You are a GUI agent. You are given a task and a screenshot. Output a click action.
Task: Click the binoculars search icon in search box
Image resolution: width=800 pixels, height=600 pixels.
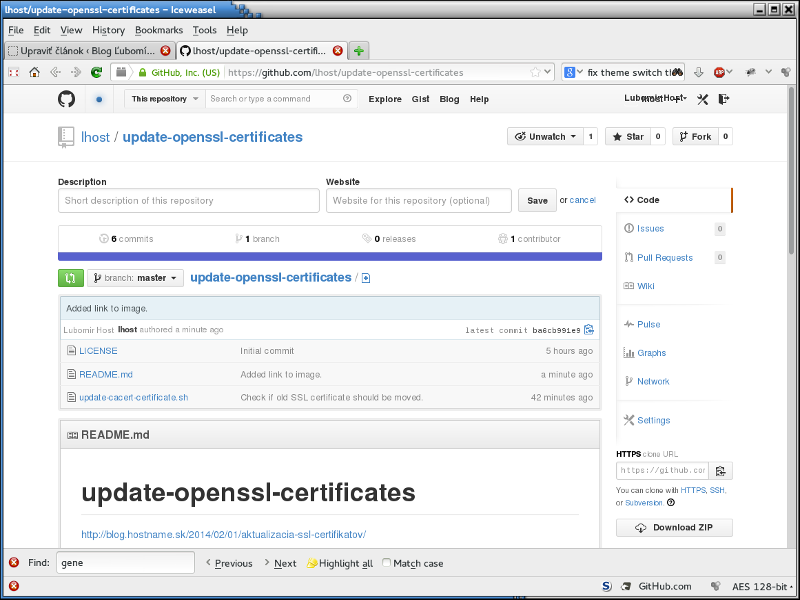(x=678, y=72)
